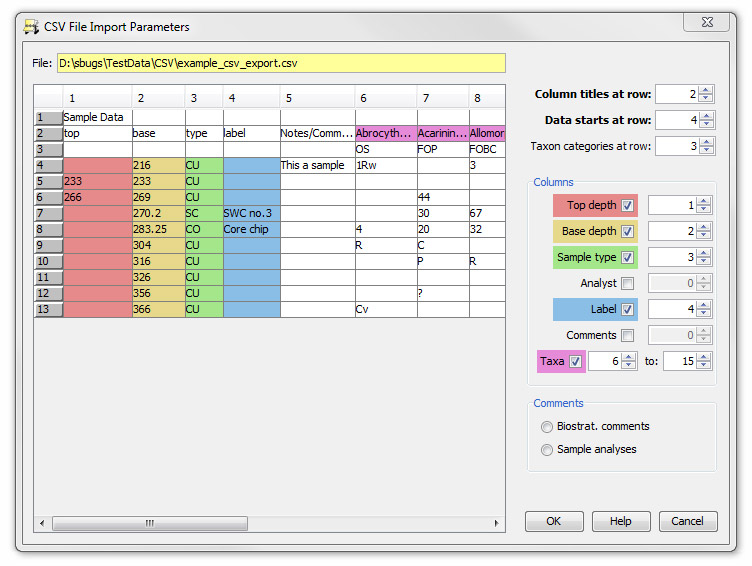752x566 pixels.
Task: Increase the Taxa start column value
Action: (629, 357)
